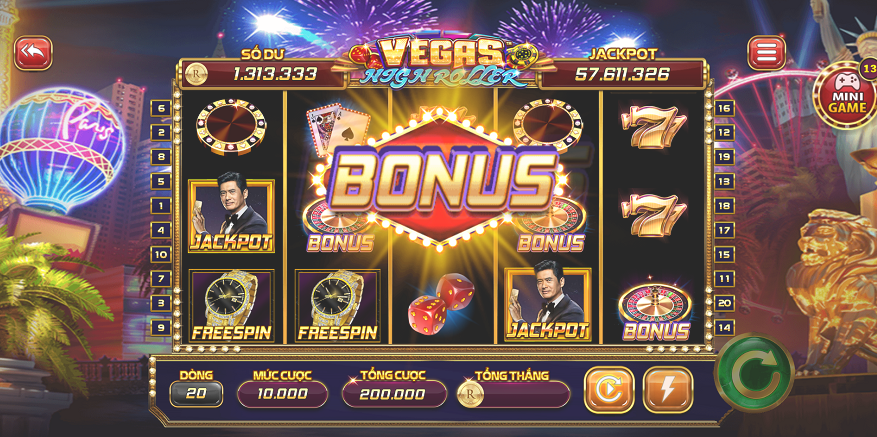Click payline number 9 marker
877x437 pixels.
pos(161,327)
